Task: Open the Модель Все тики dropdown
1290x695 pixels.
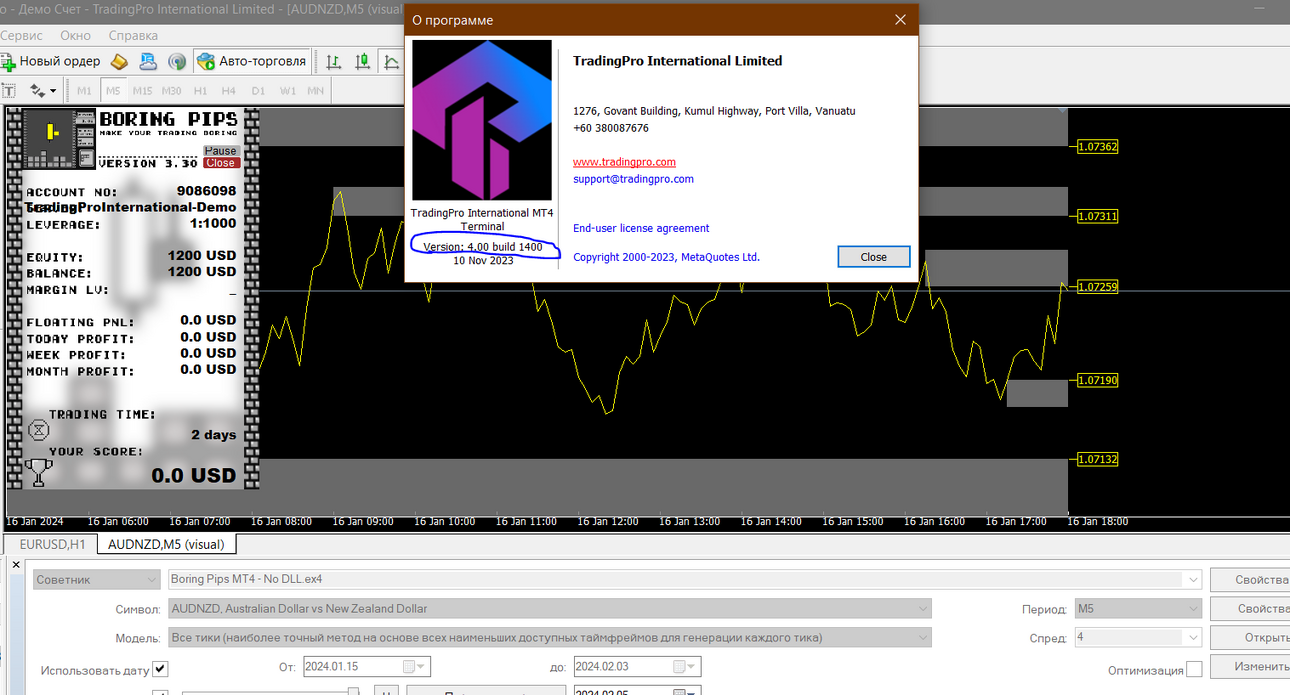Action: [550, 637]
